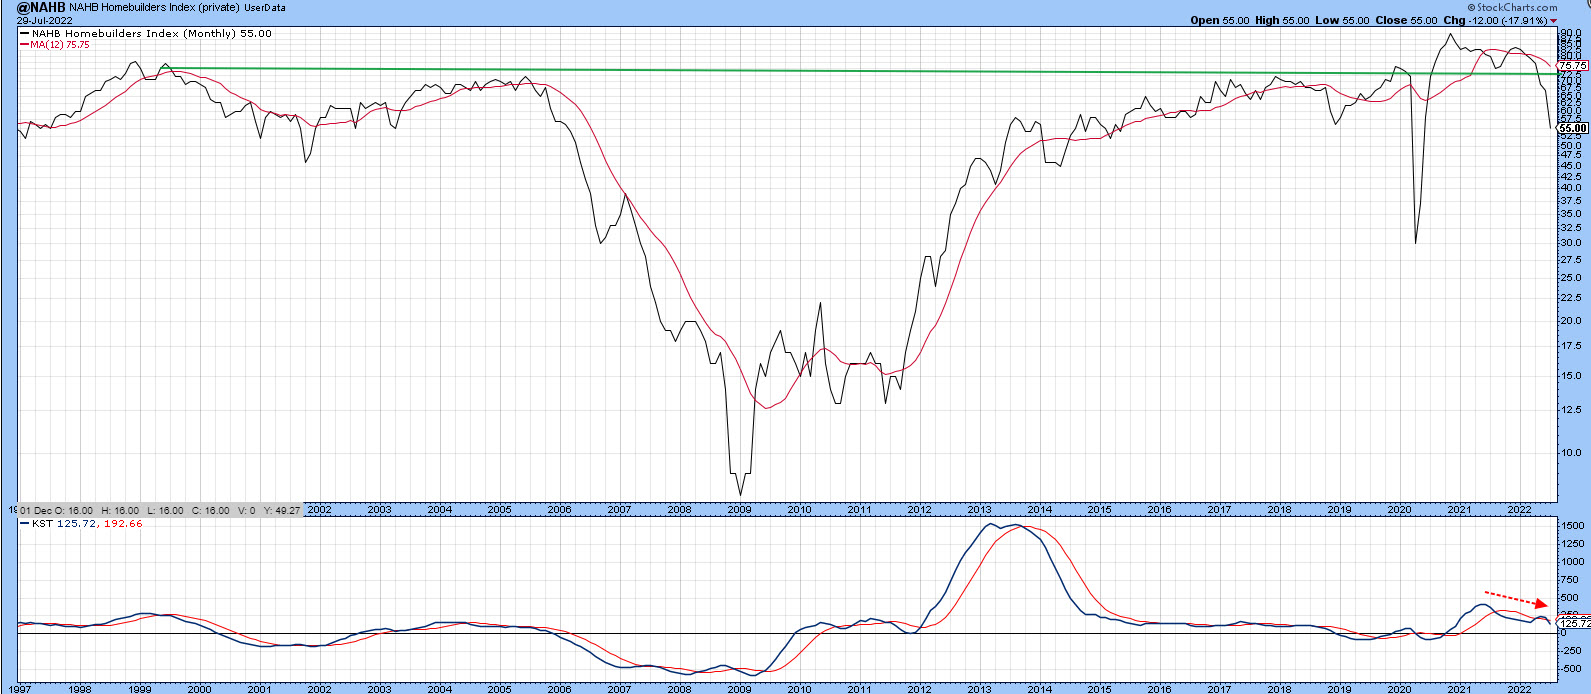Click the red down-triangle beside the Chg value
Screen dimensions: 1591x694
[x=1553, y=21]
